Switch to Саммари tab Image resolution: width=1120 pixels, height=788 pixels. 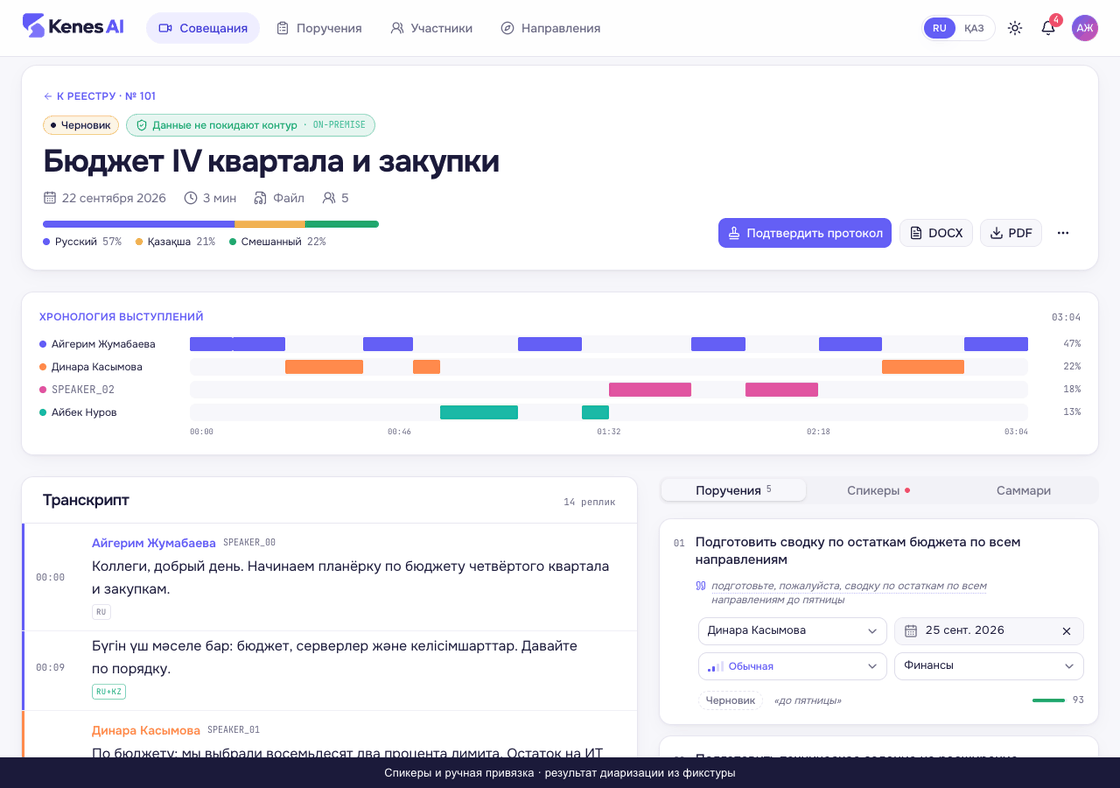pos(1023,490)
